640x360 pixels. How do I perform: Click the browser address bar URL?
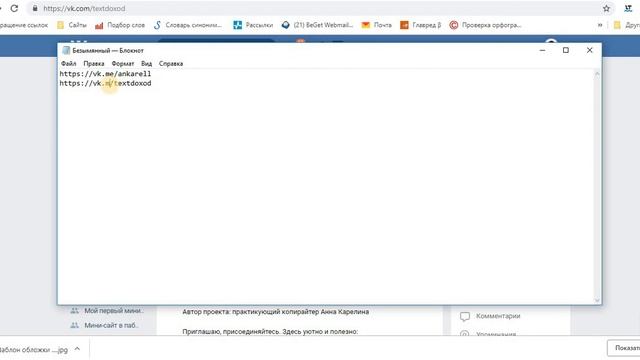coord(84,8)
